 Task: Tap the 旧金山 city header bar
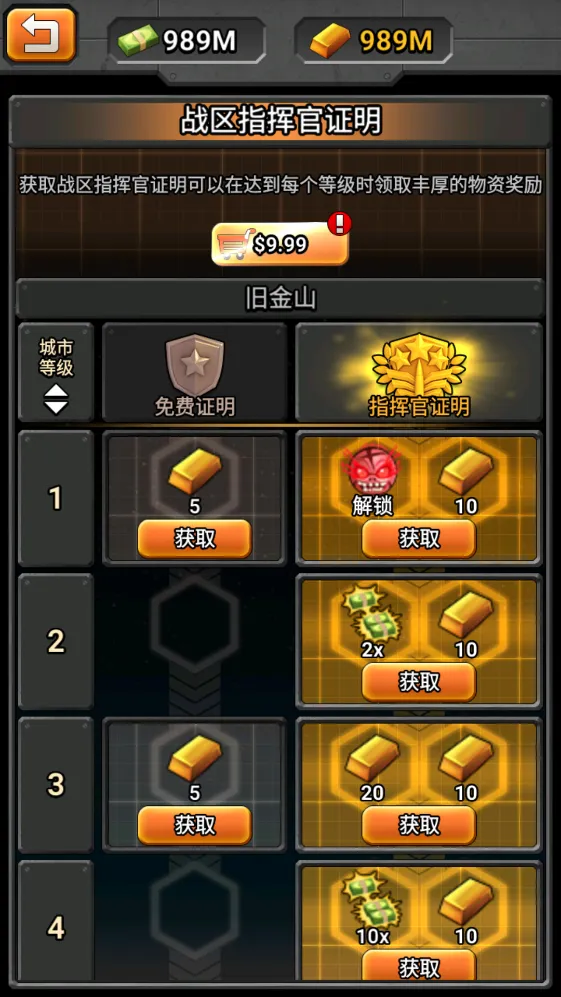tap(280, 298)
